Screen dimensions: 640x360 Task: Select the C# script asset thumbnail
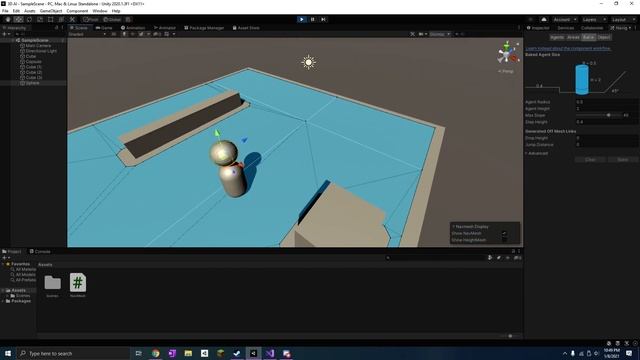coord(78,282)
